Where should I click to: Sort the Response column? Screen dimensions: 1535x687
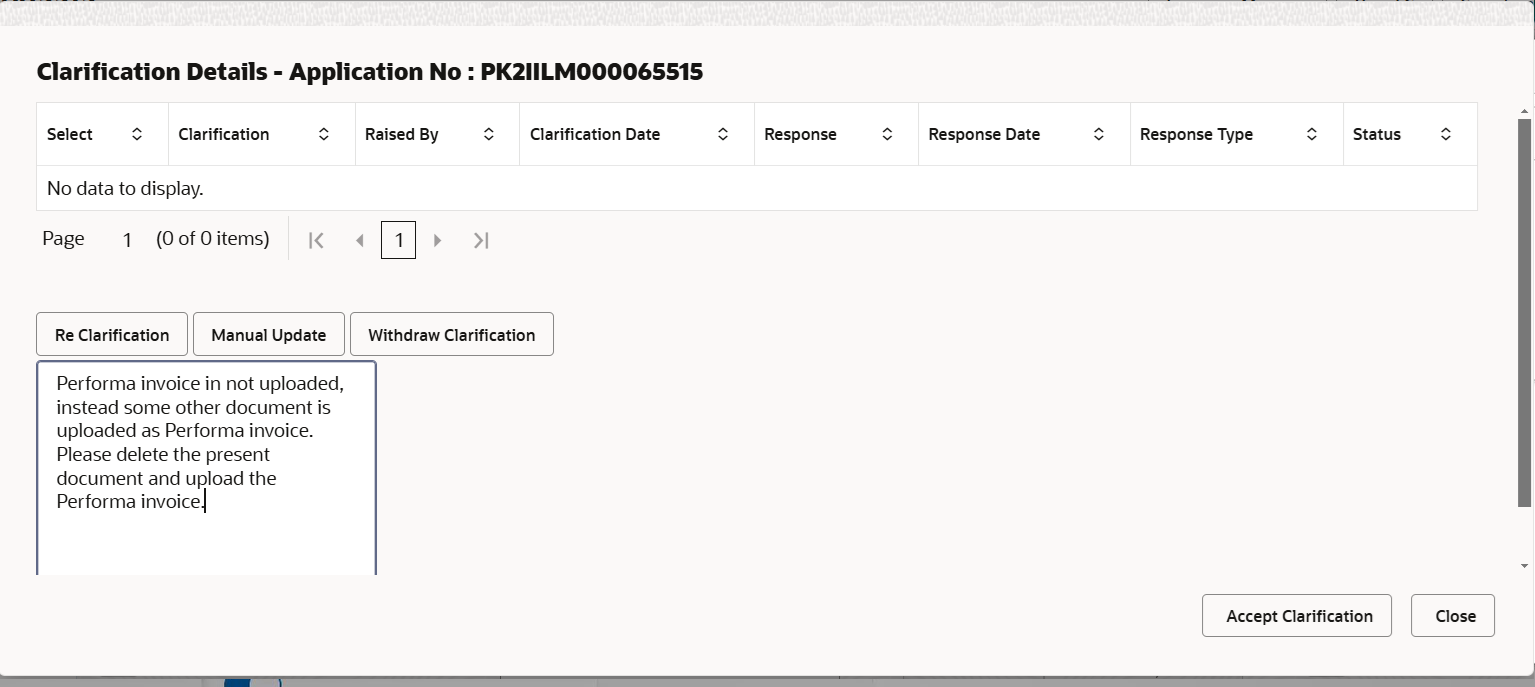[887, 134]
